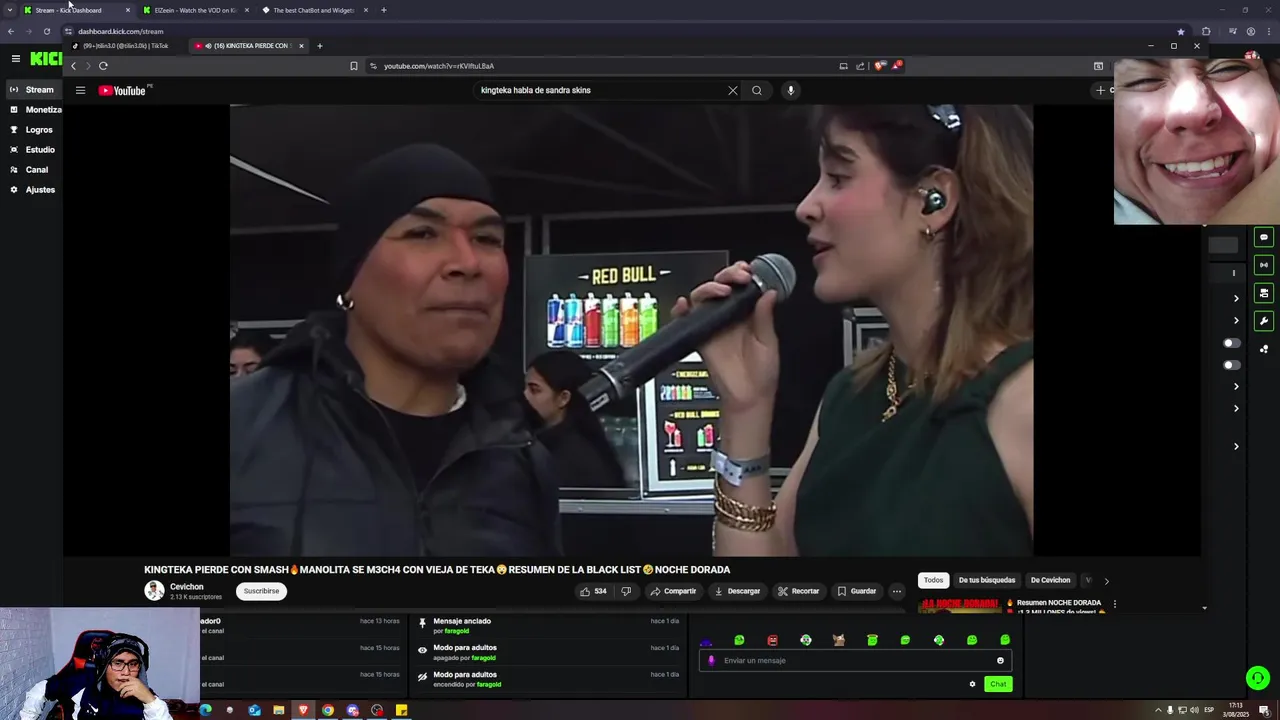1280x720 pixels.
Task: Click the Suscribirse button
Action: pyautogui.click(x=261, y=591)
